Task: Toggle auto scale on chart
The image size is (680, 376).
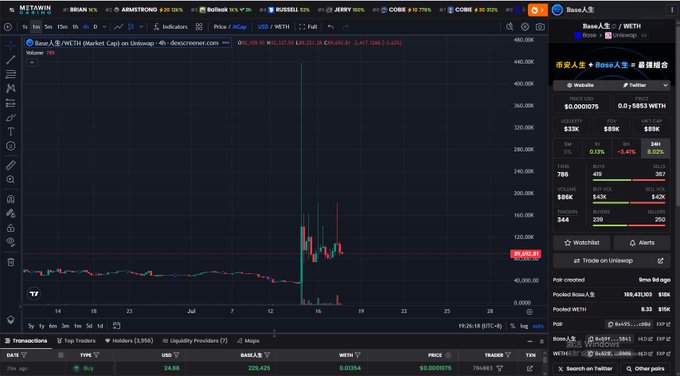Action: click(x=538, y=326)
